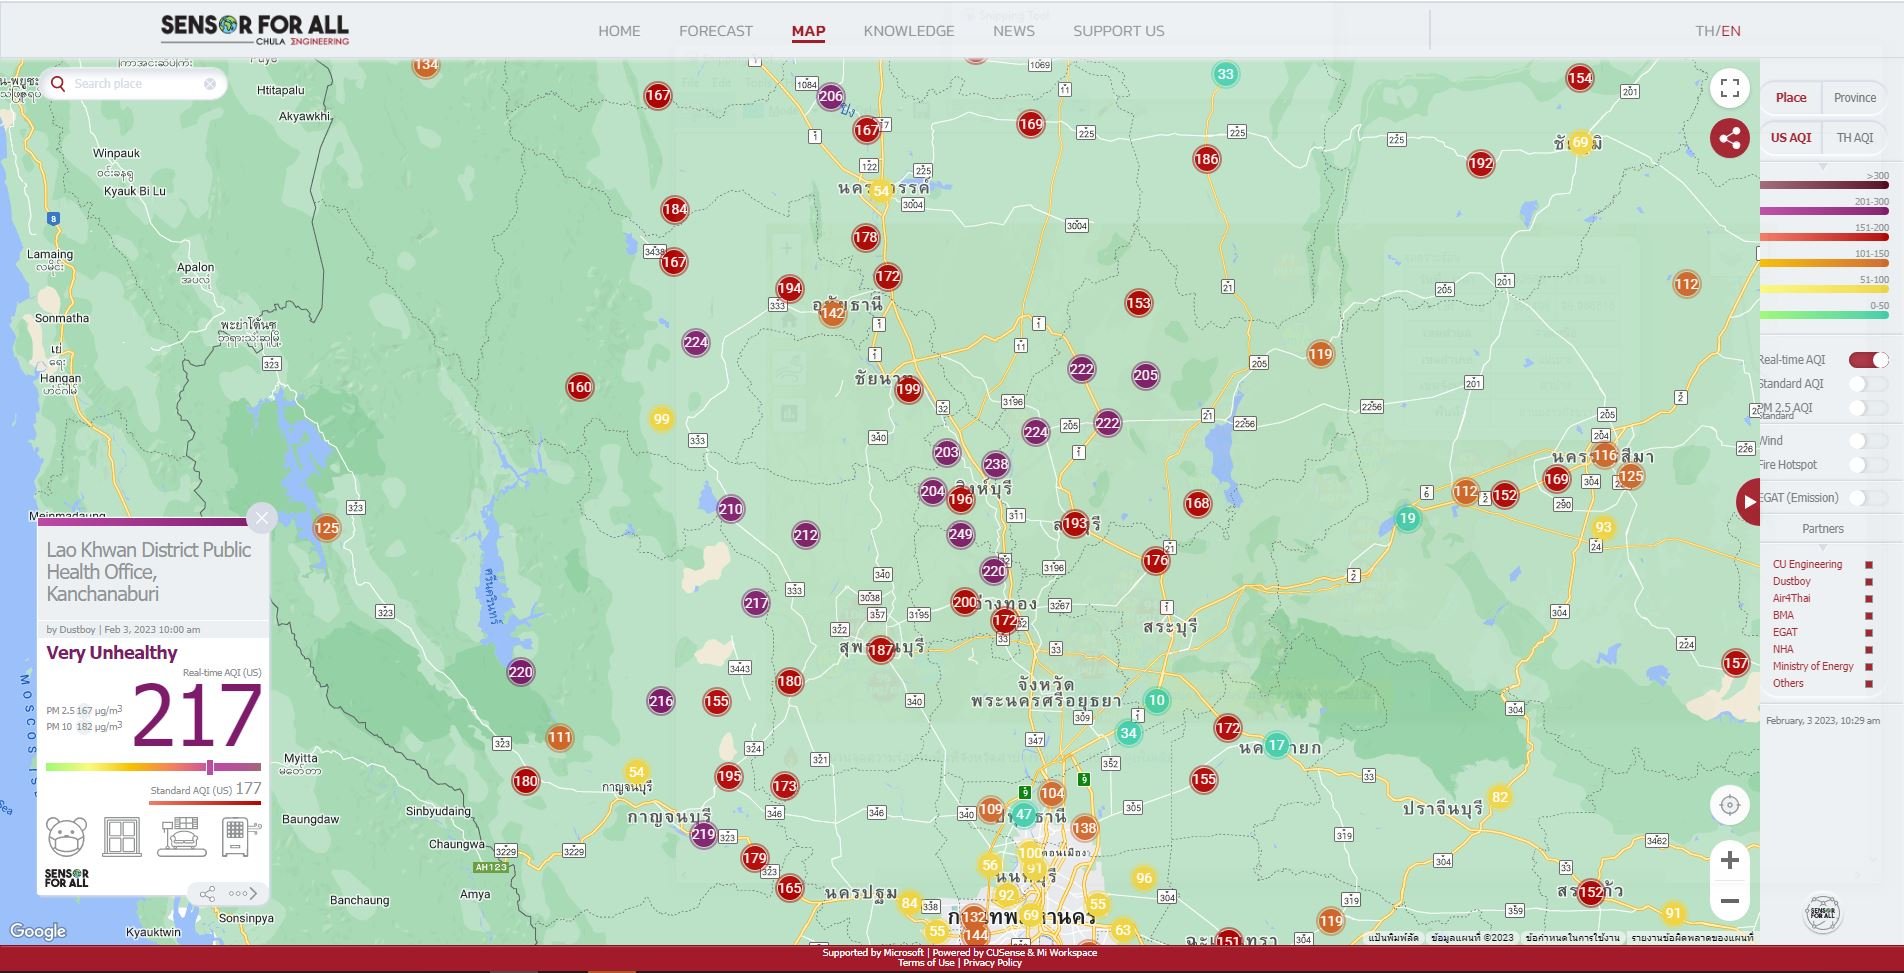Center map on my current location

(x=1729, y=805)
